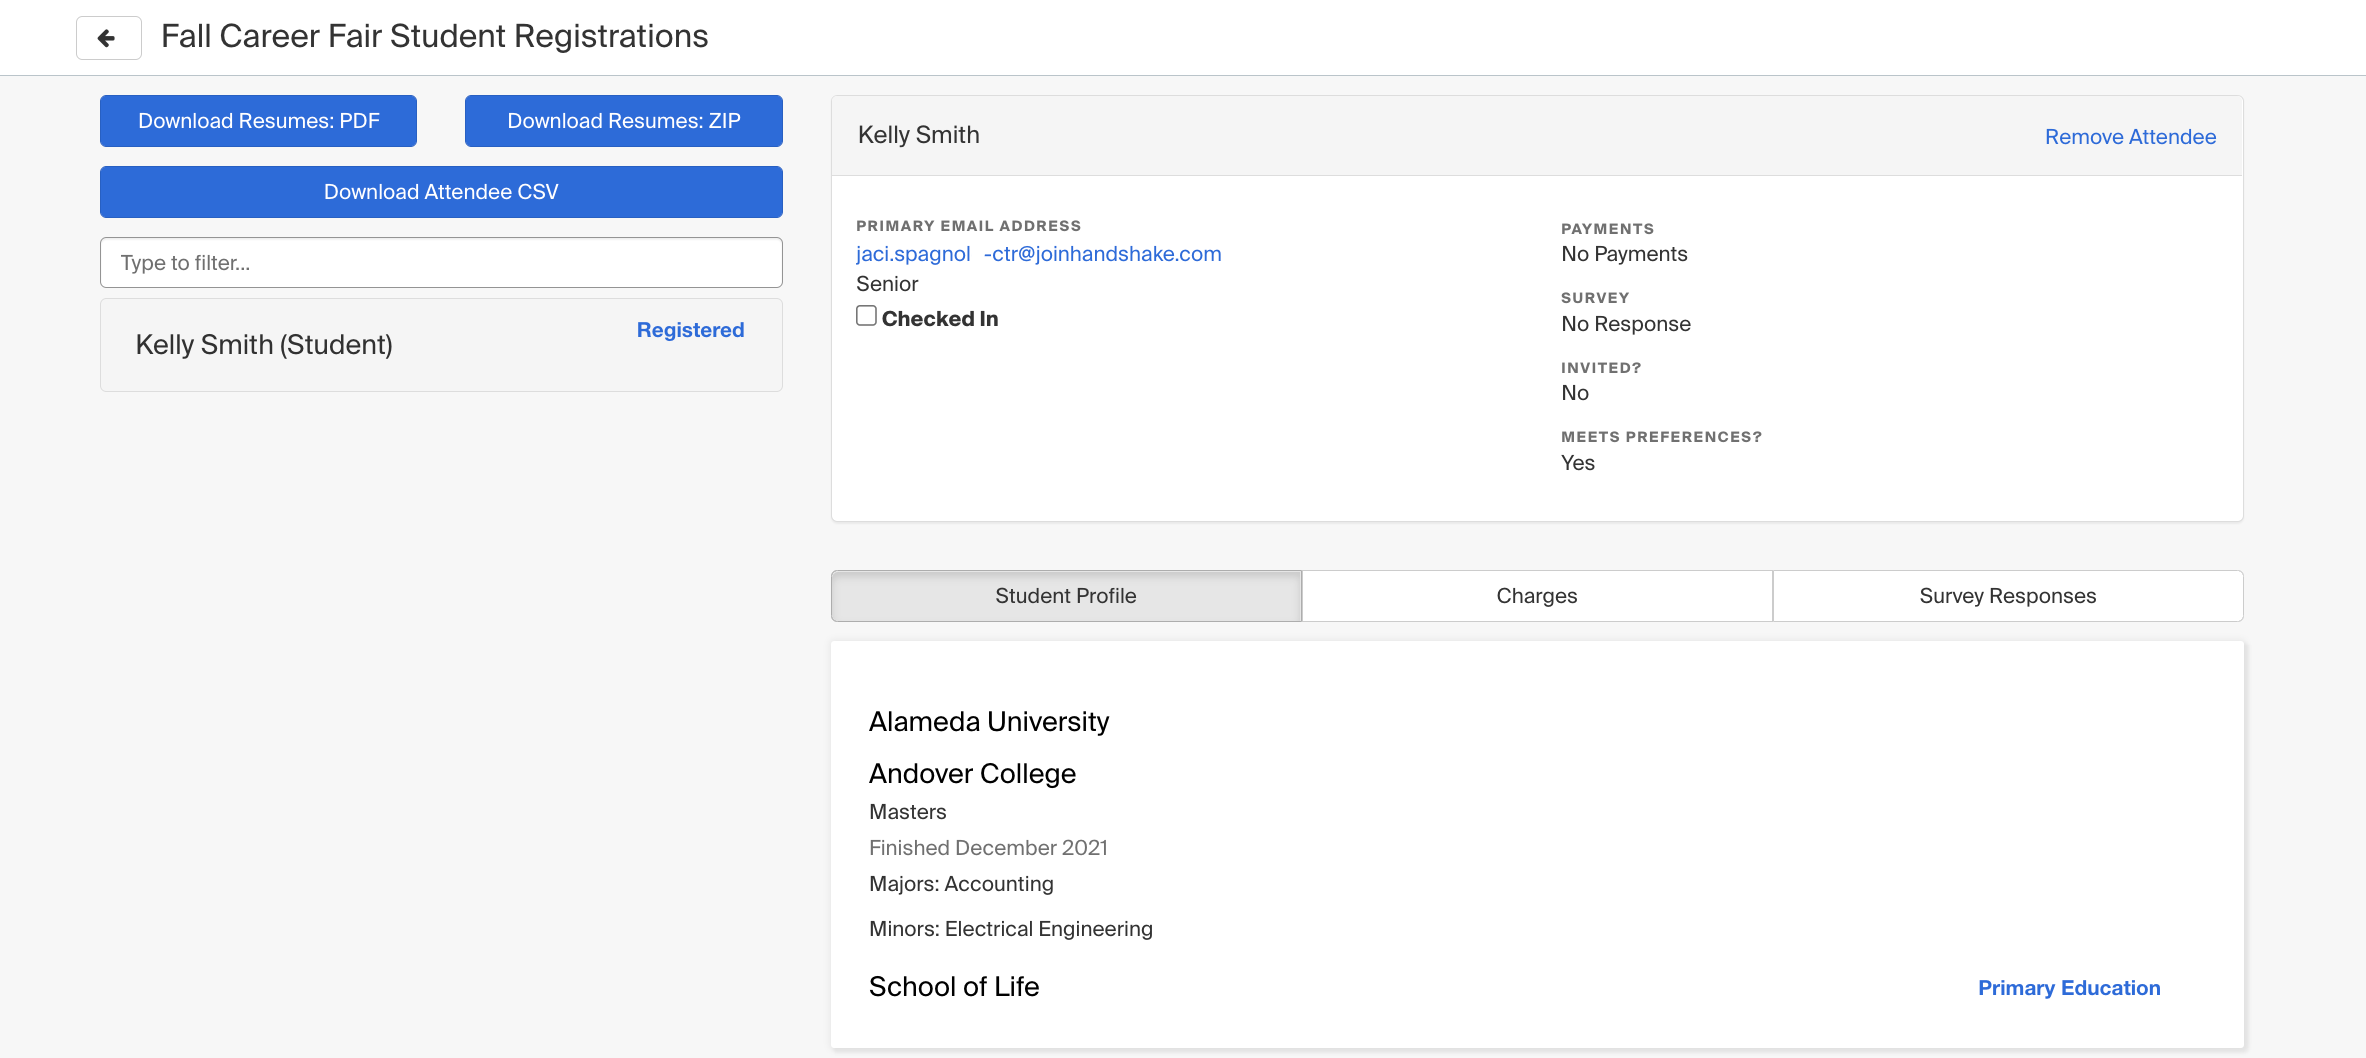Screen dimensions: 2366x1058
Task: Select Kelly Smith (Student) in the list
Action: pos(441,345)
